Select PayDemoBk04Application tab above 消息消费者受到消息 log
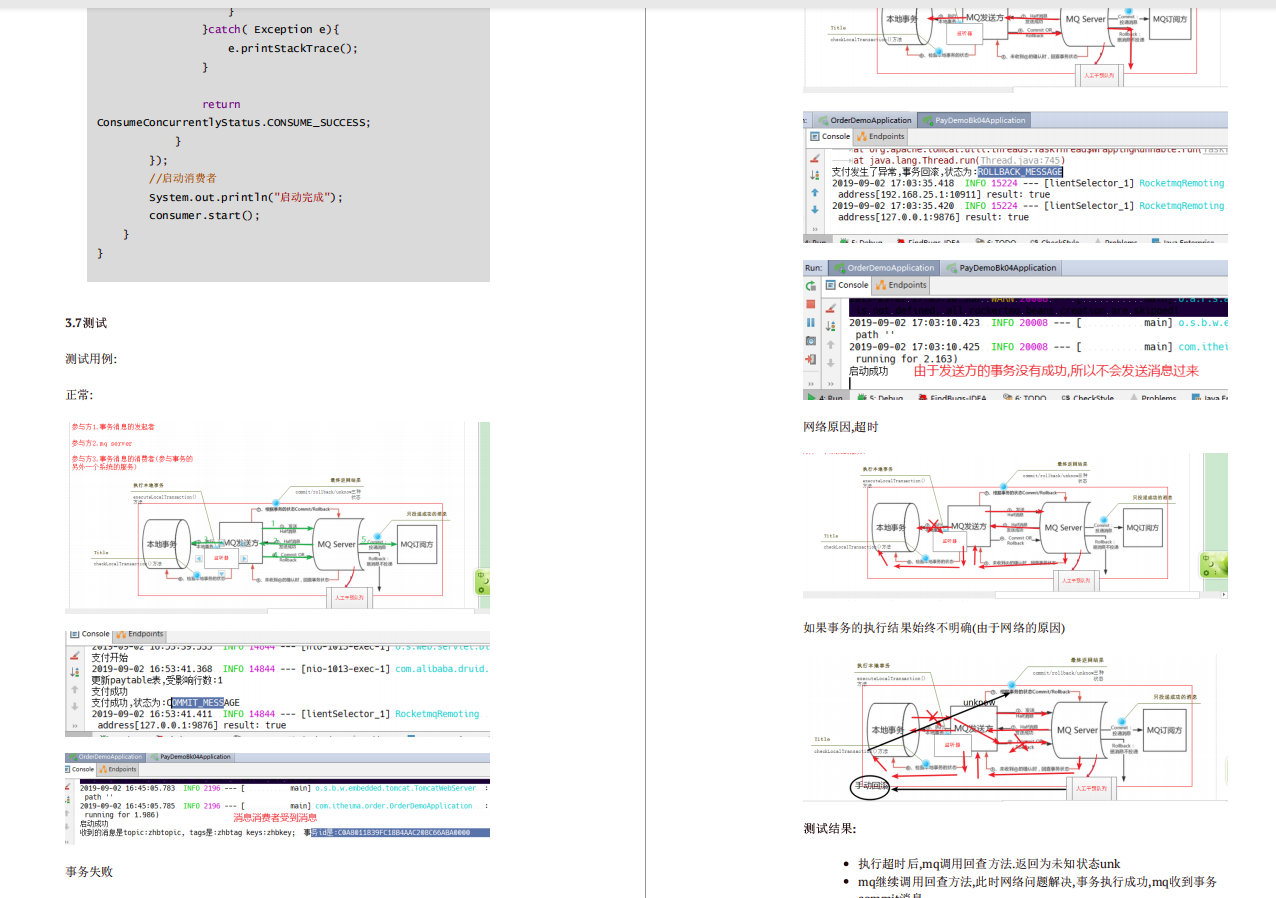 click(190, 757)
